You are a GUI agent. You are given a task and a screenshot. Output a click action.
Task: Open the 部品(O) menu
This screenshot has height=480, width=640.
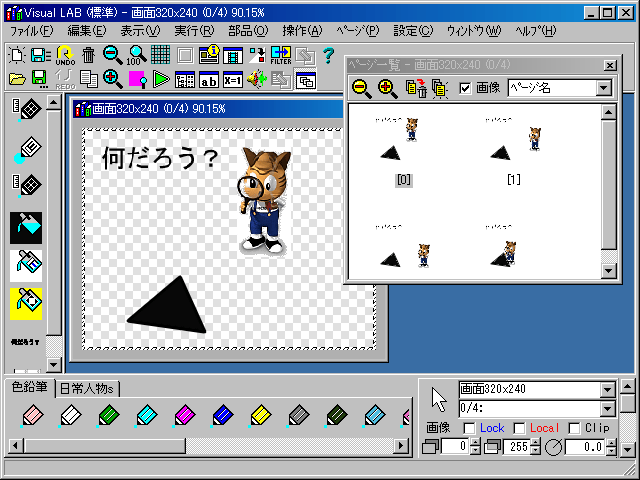[247, 31]
